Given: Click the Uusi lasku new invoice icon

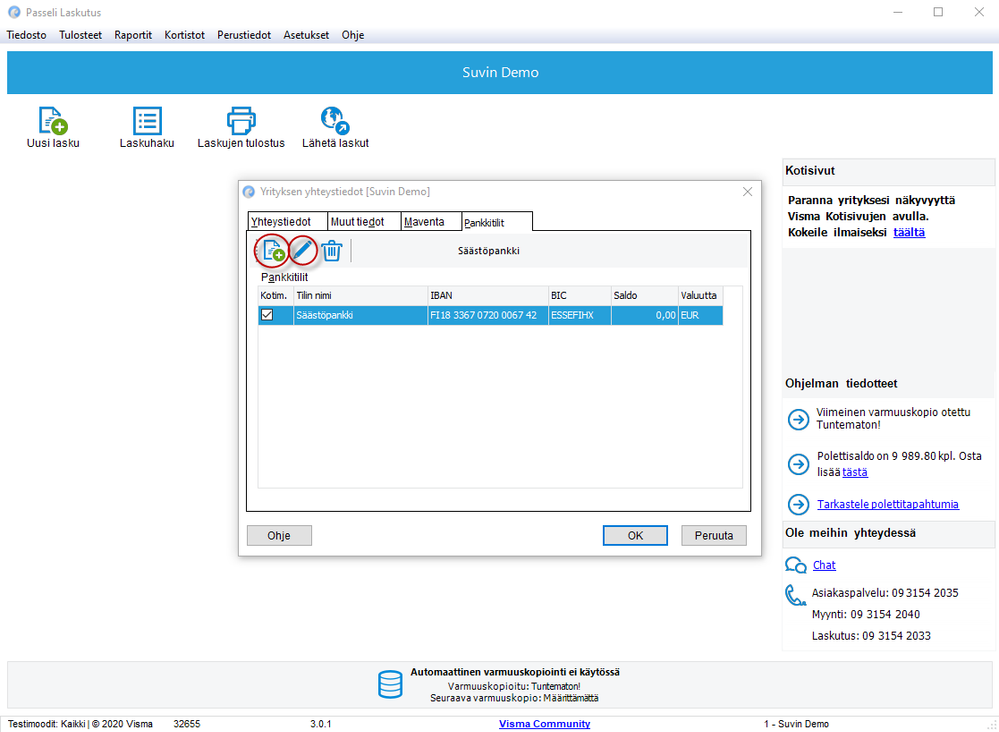Looking at the screenshot, I should [x=53, y=120].
